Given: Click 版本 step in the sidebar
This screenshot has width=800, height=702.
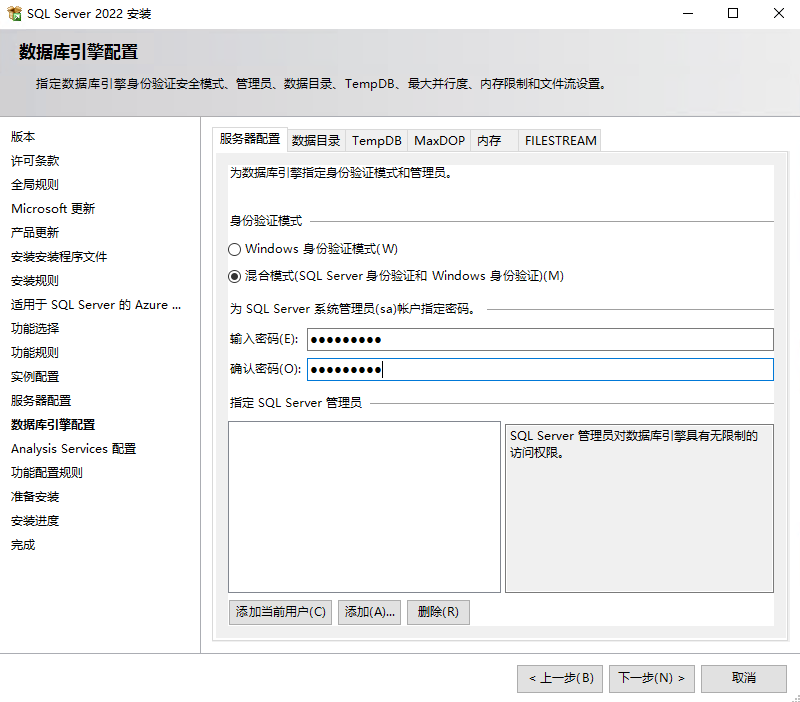Looking at the screenshot, I should tap(23, 137).
